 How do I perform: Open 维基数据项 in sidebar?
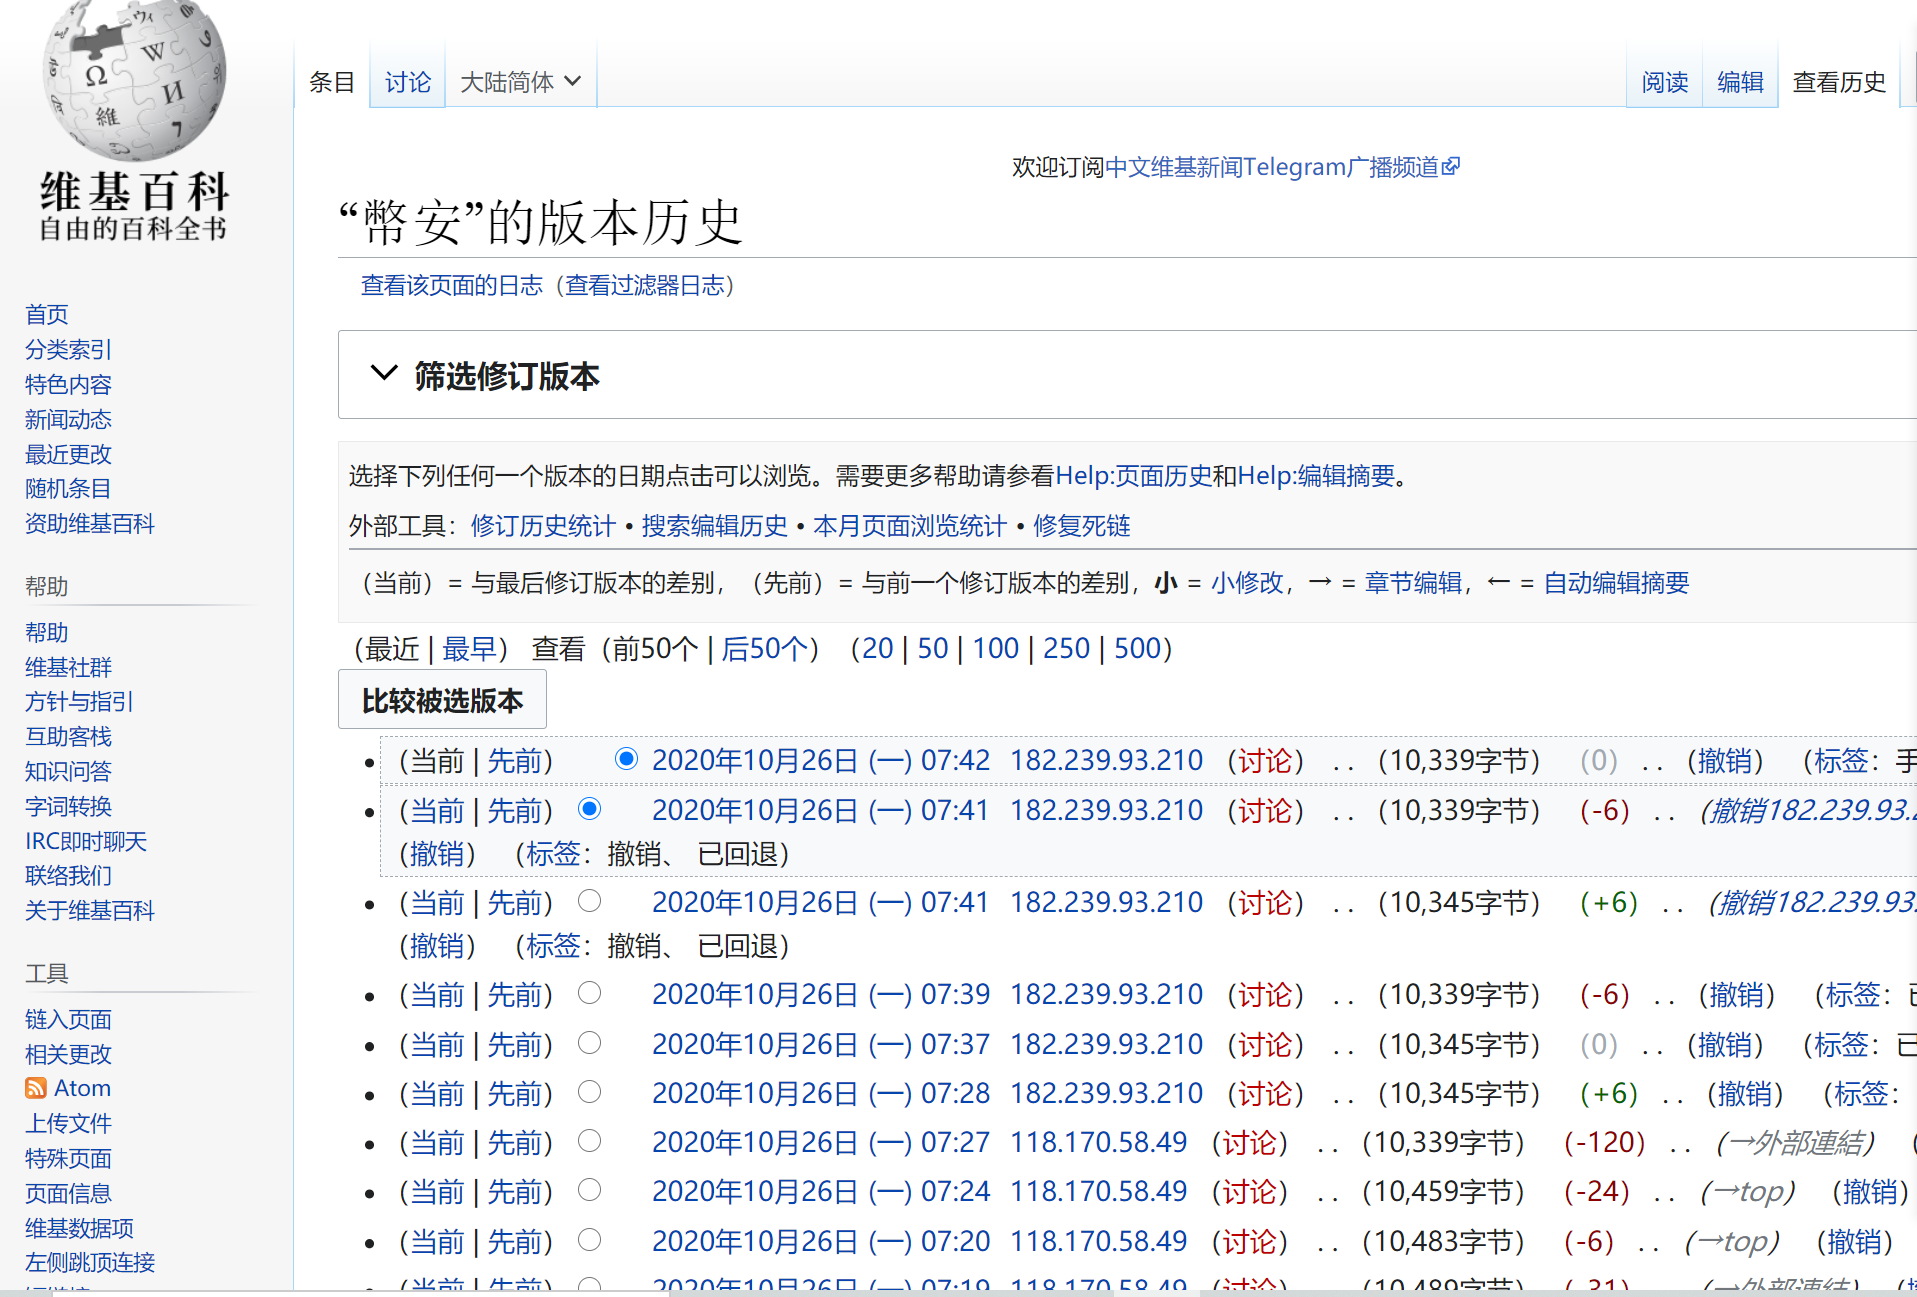79,1228
